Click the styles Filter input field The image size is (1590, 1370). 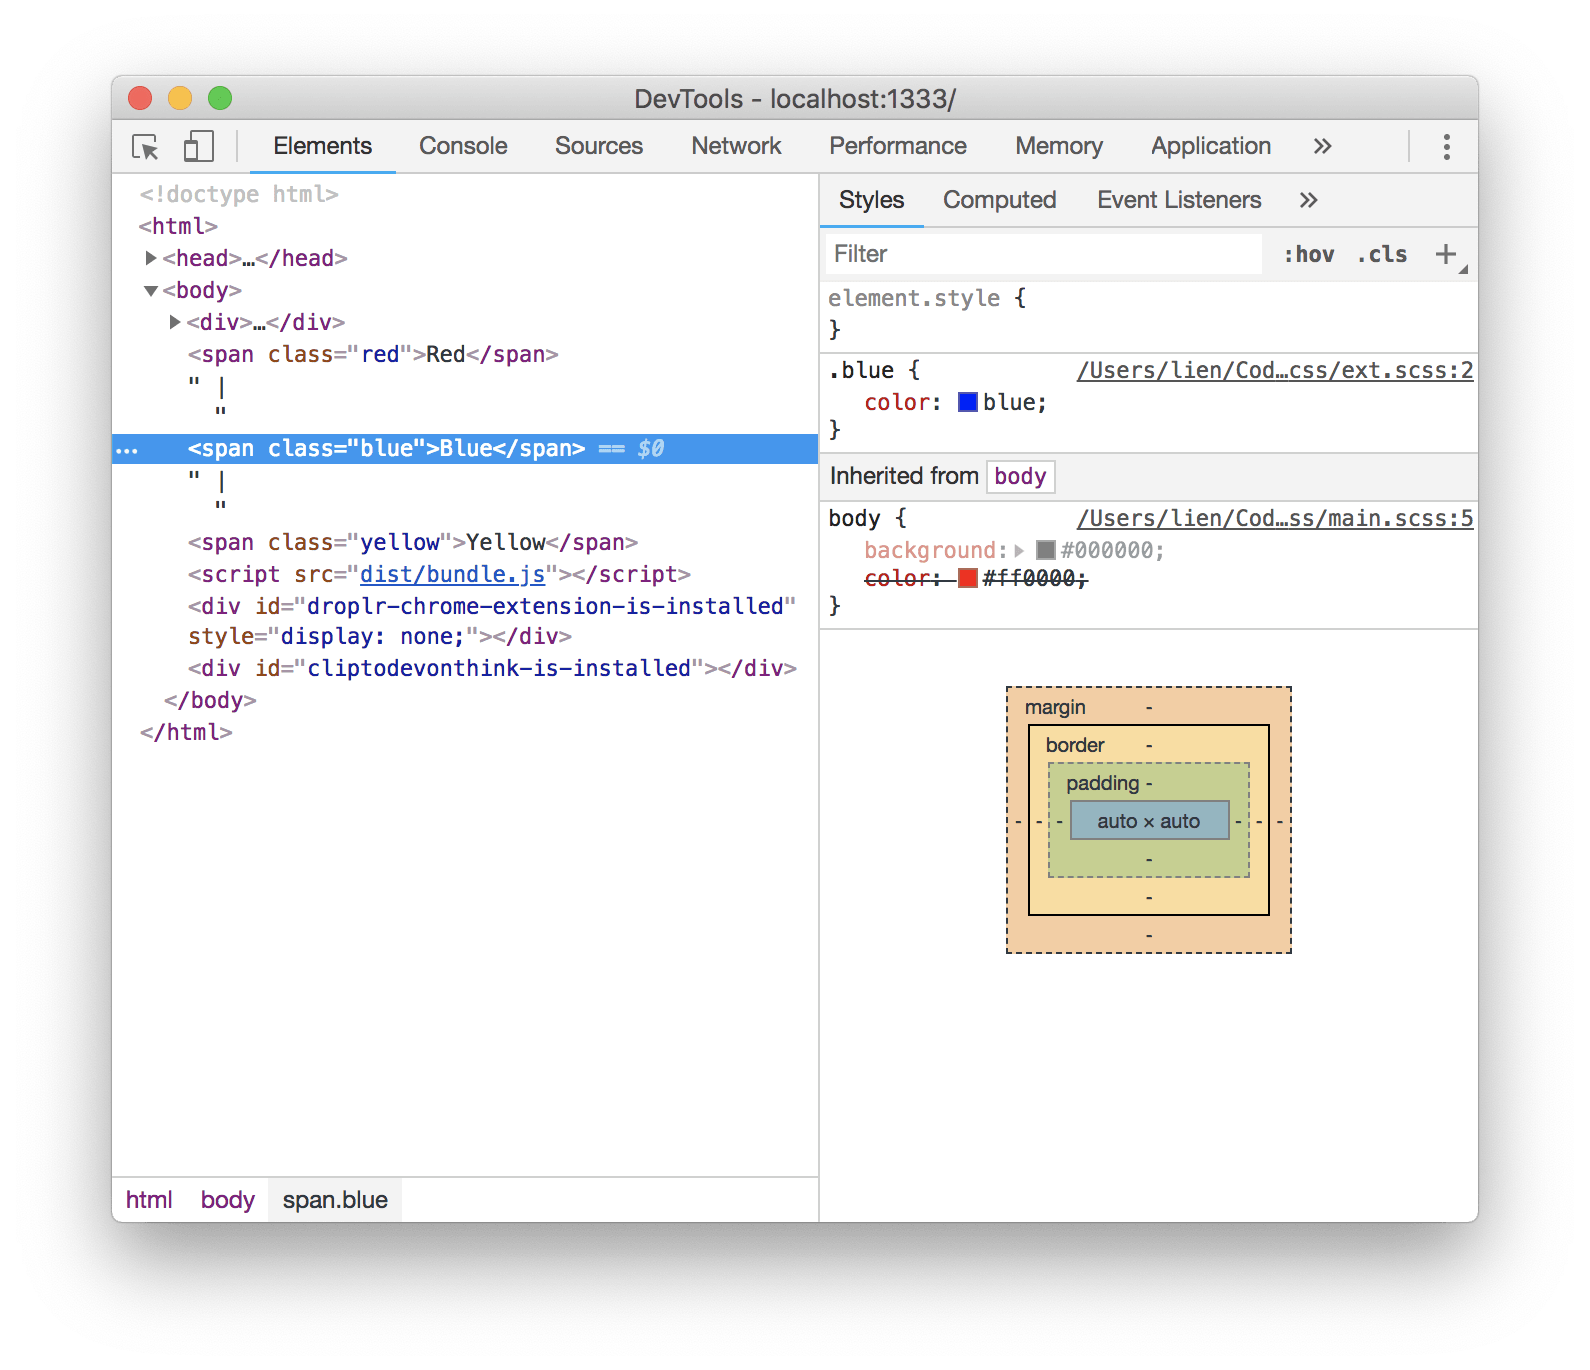click(1040, 255)
